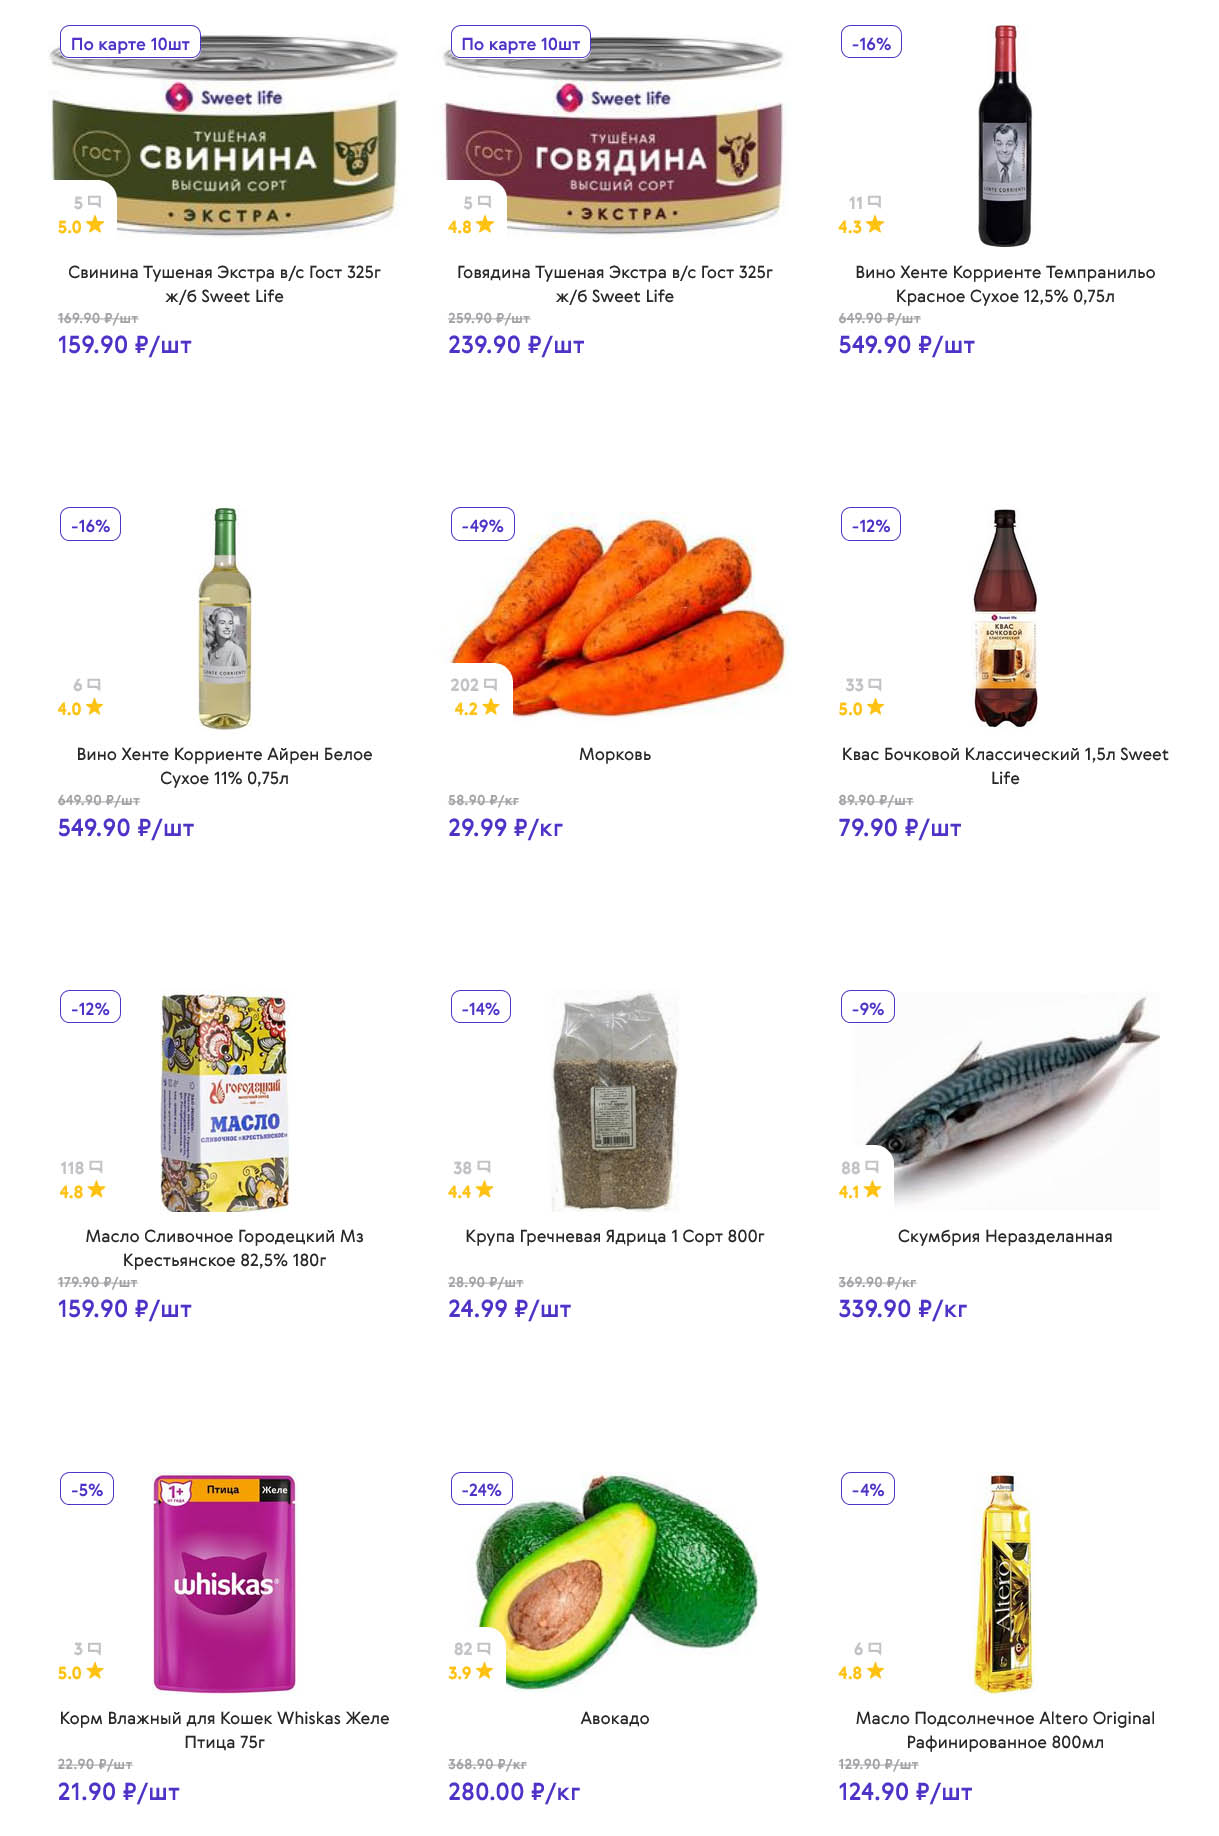Click the star rating on Крупа Гречневая
Screen dimensions: 1219x1836
pyautogui.click(x=485, y=1189)
